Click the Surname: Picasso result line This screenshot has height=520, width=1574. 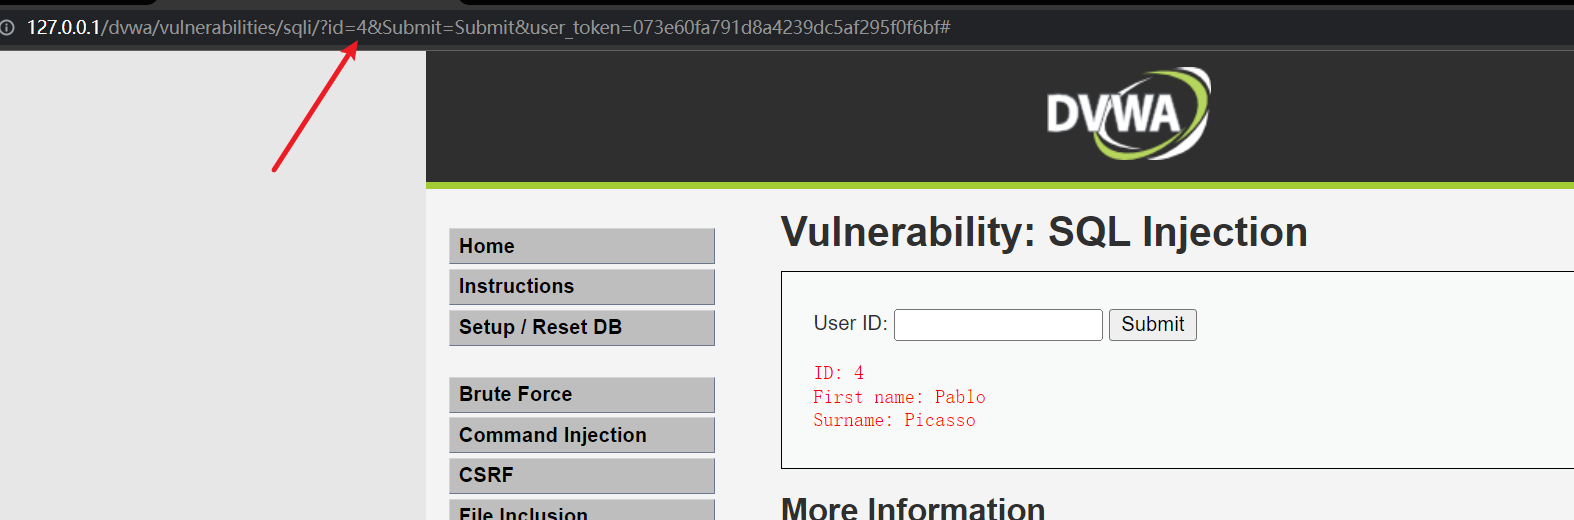tap(894, 420)
